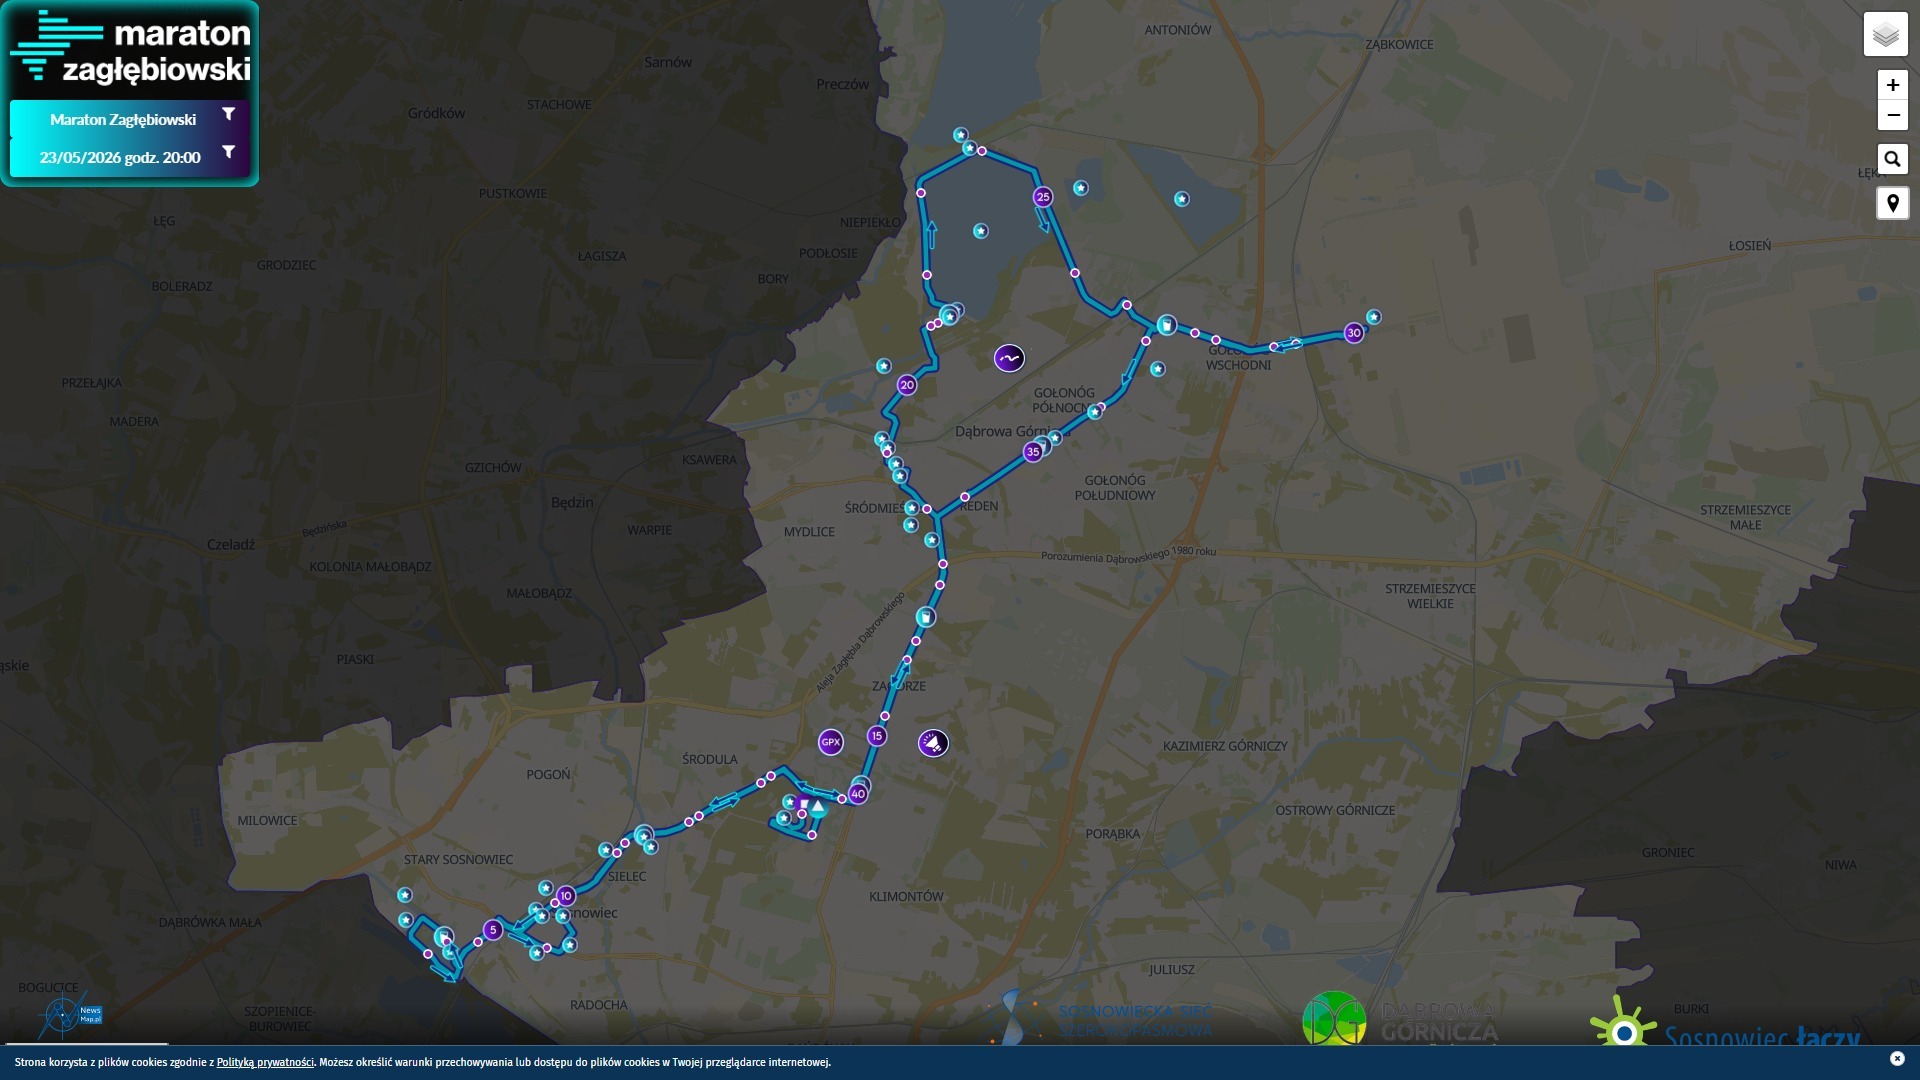The height and width of the screenshot is (1080, 1920).
Task: Click the kilometer 25 marker
Action: tap(1043, 197)
